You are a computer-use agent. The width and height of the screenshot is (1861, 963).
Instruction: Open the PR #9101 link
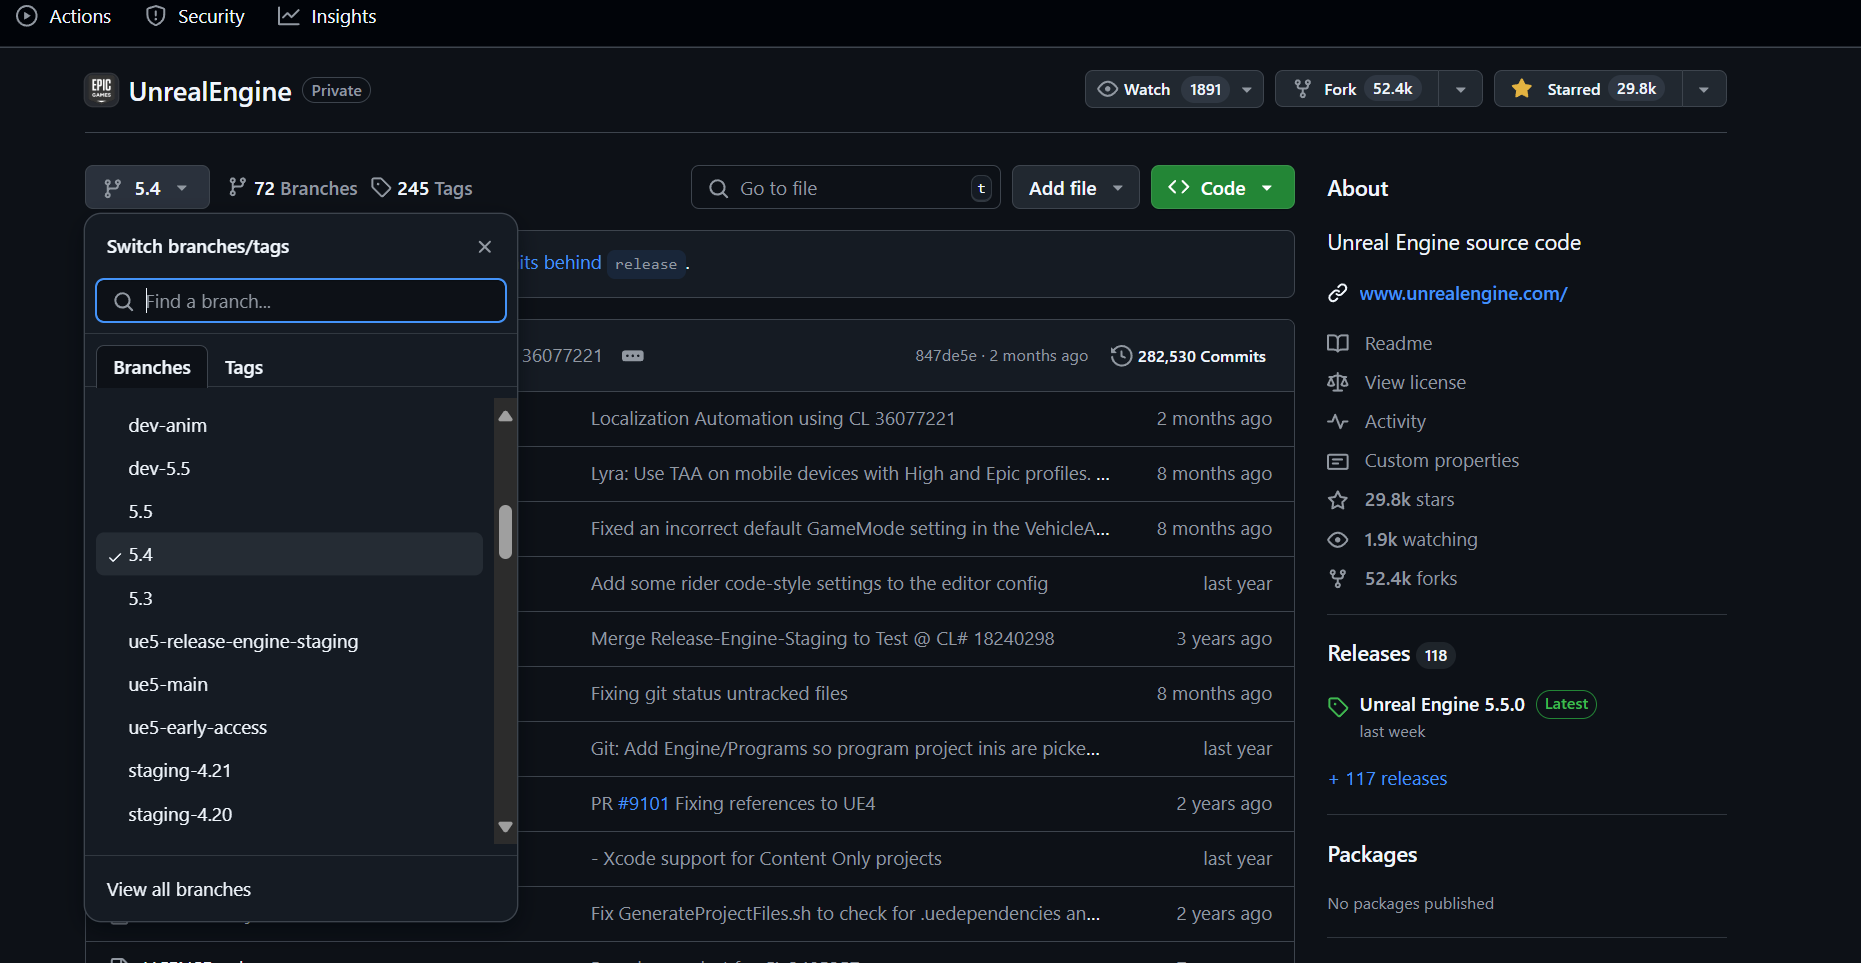(x=643, y=804)
